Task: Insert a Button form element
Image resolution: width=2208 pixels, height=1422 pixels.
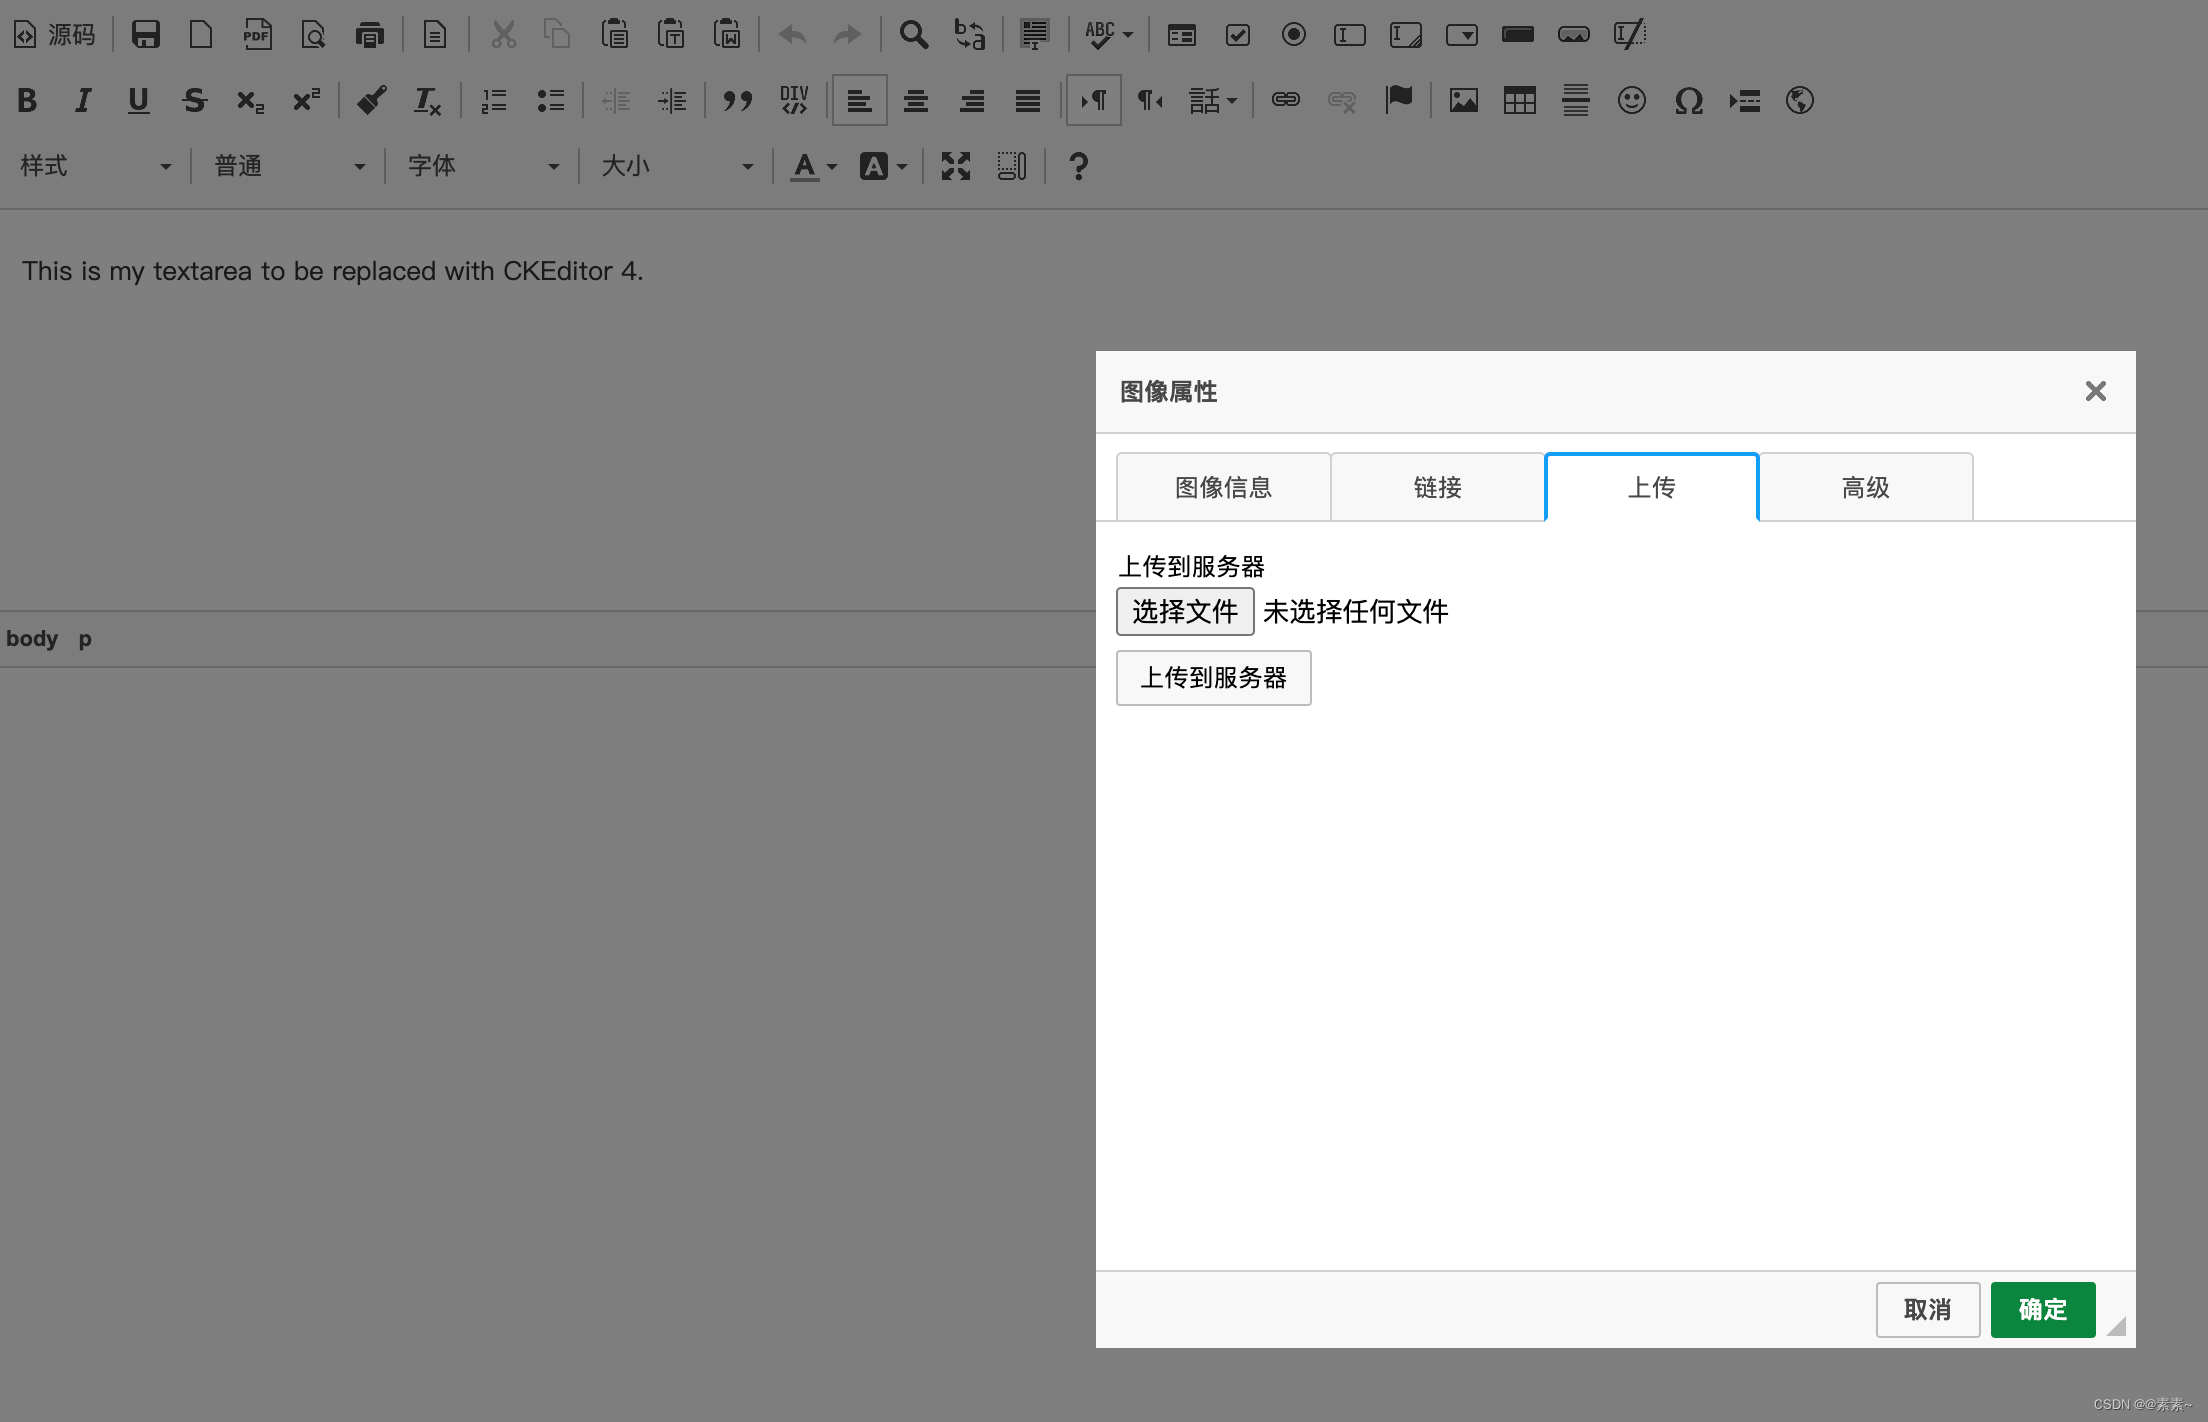Action: (1518, 35)
